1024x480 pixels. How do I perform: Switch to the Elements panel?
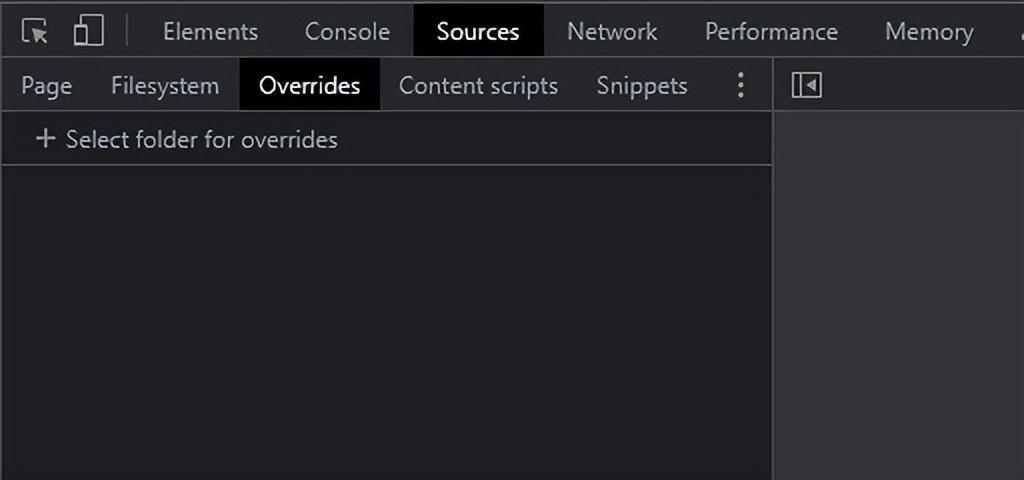click(x=210, y=31)
